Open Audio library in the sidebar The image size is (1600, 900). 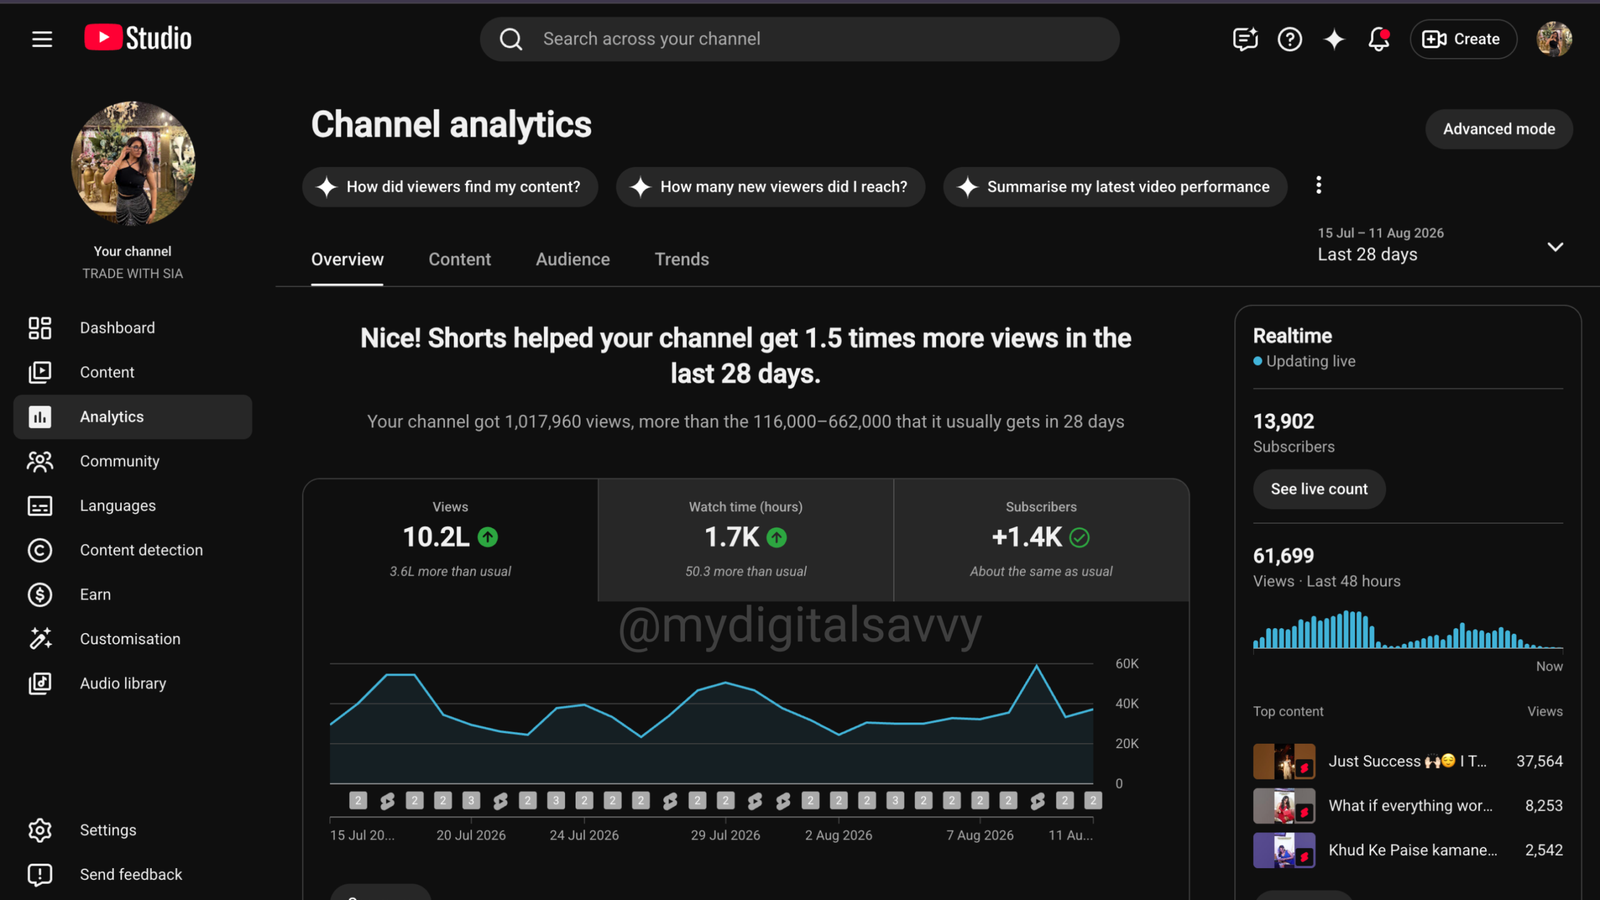[x=133, y=683]
